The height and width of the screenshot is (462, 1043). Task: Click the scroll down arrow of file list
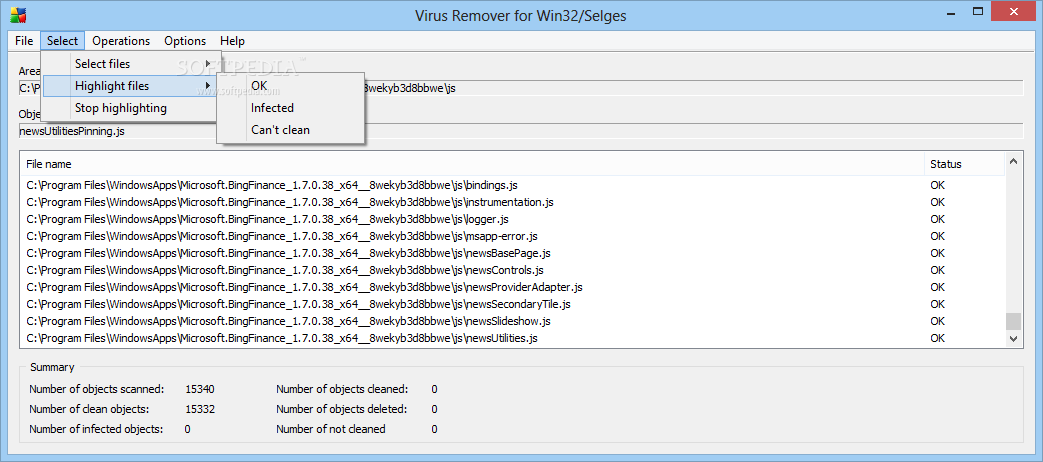coord(1013,338)
